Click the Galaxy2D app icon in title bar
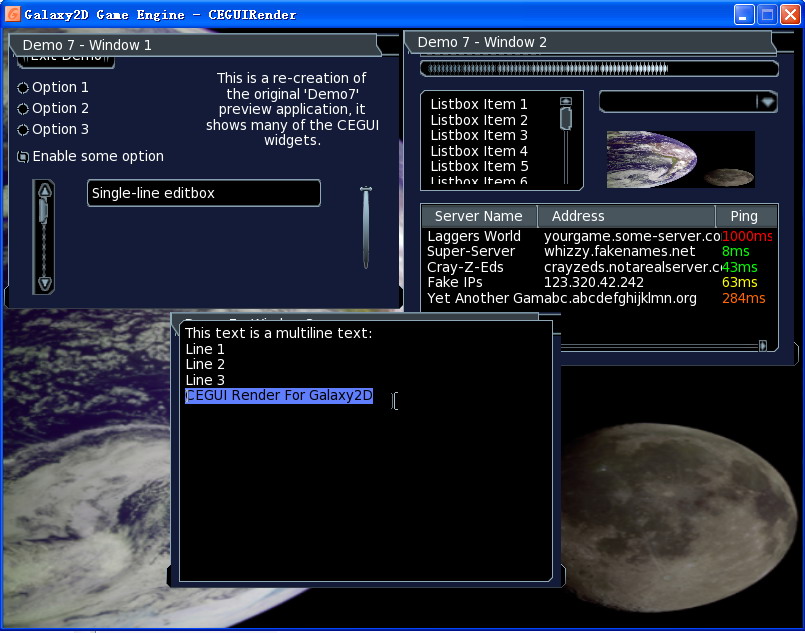This screenshot has height=633, width=805. 13,14
